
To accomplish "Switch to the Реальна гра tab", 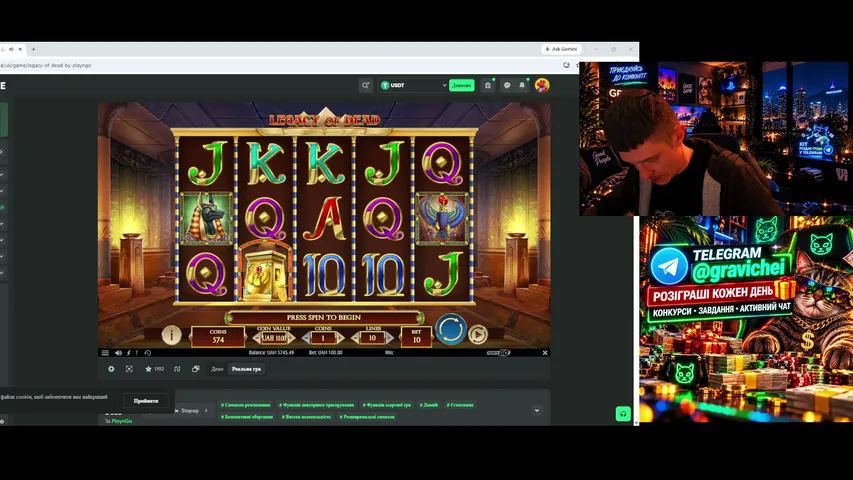I will pos(246,369).
